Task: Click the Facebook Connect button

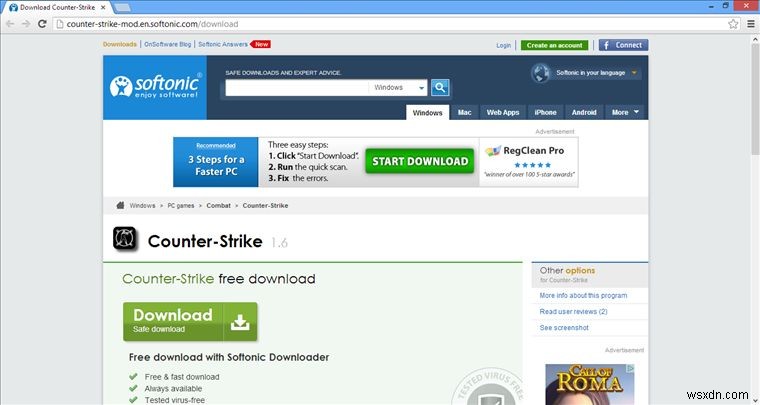Action: point(623,45)
